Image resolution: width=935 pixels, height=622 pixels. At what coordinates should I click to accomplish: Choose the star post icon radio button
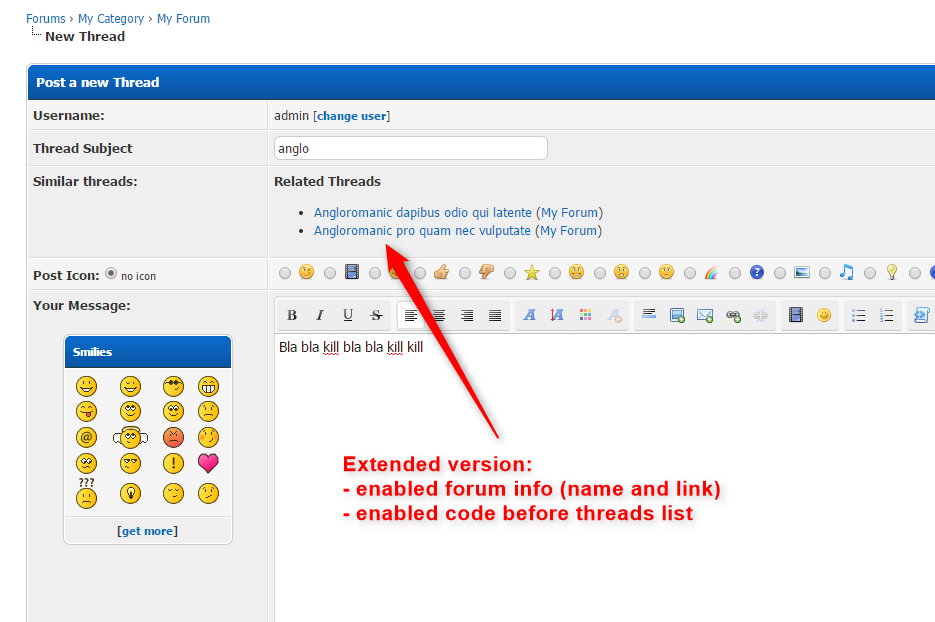(x=510, y=272)
